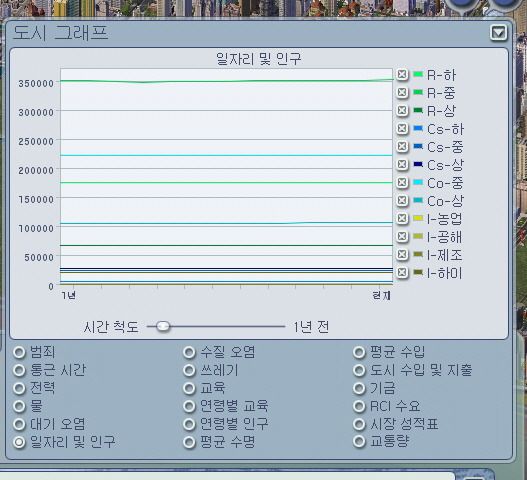Select the 대기 오염 graph option

click(x=19, y=424)
